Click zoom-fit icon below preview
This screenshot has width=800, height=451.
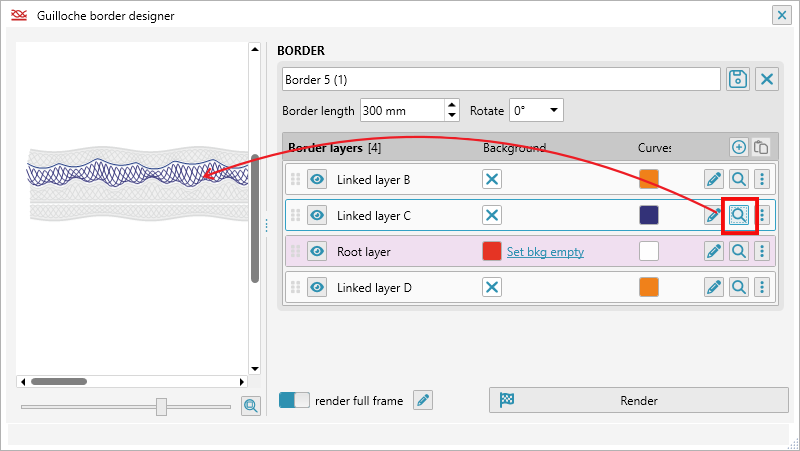251,406
